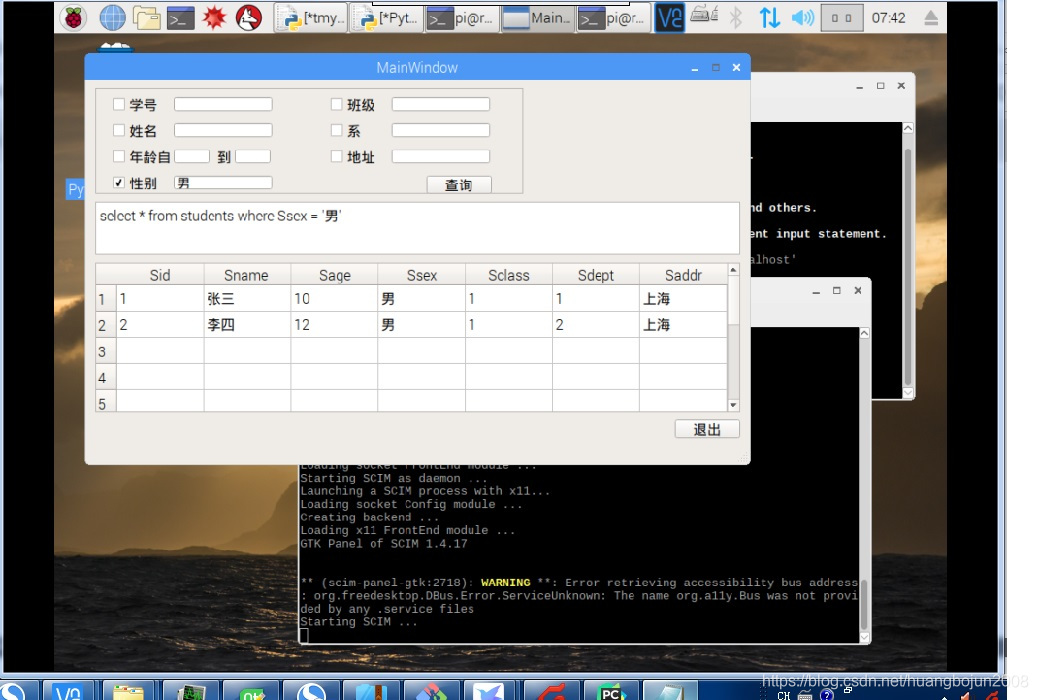The image size is (1038, 700).
Task: Click the 查询 query button
Action: click(459, 185)
